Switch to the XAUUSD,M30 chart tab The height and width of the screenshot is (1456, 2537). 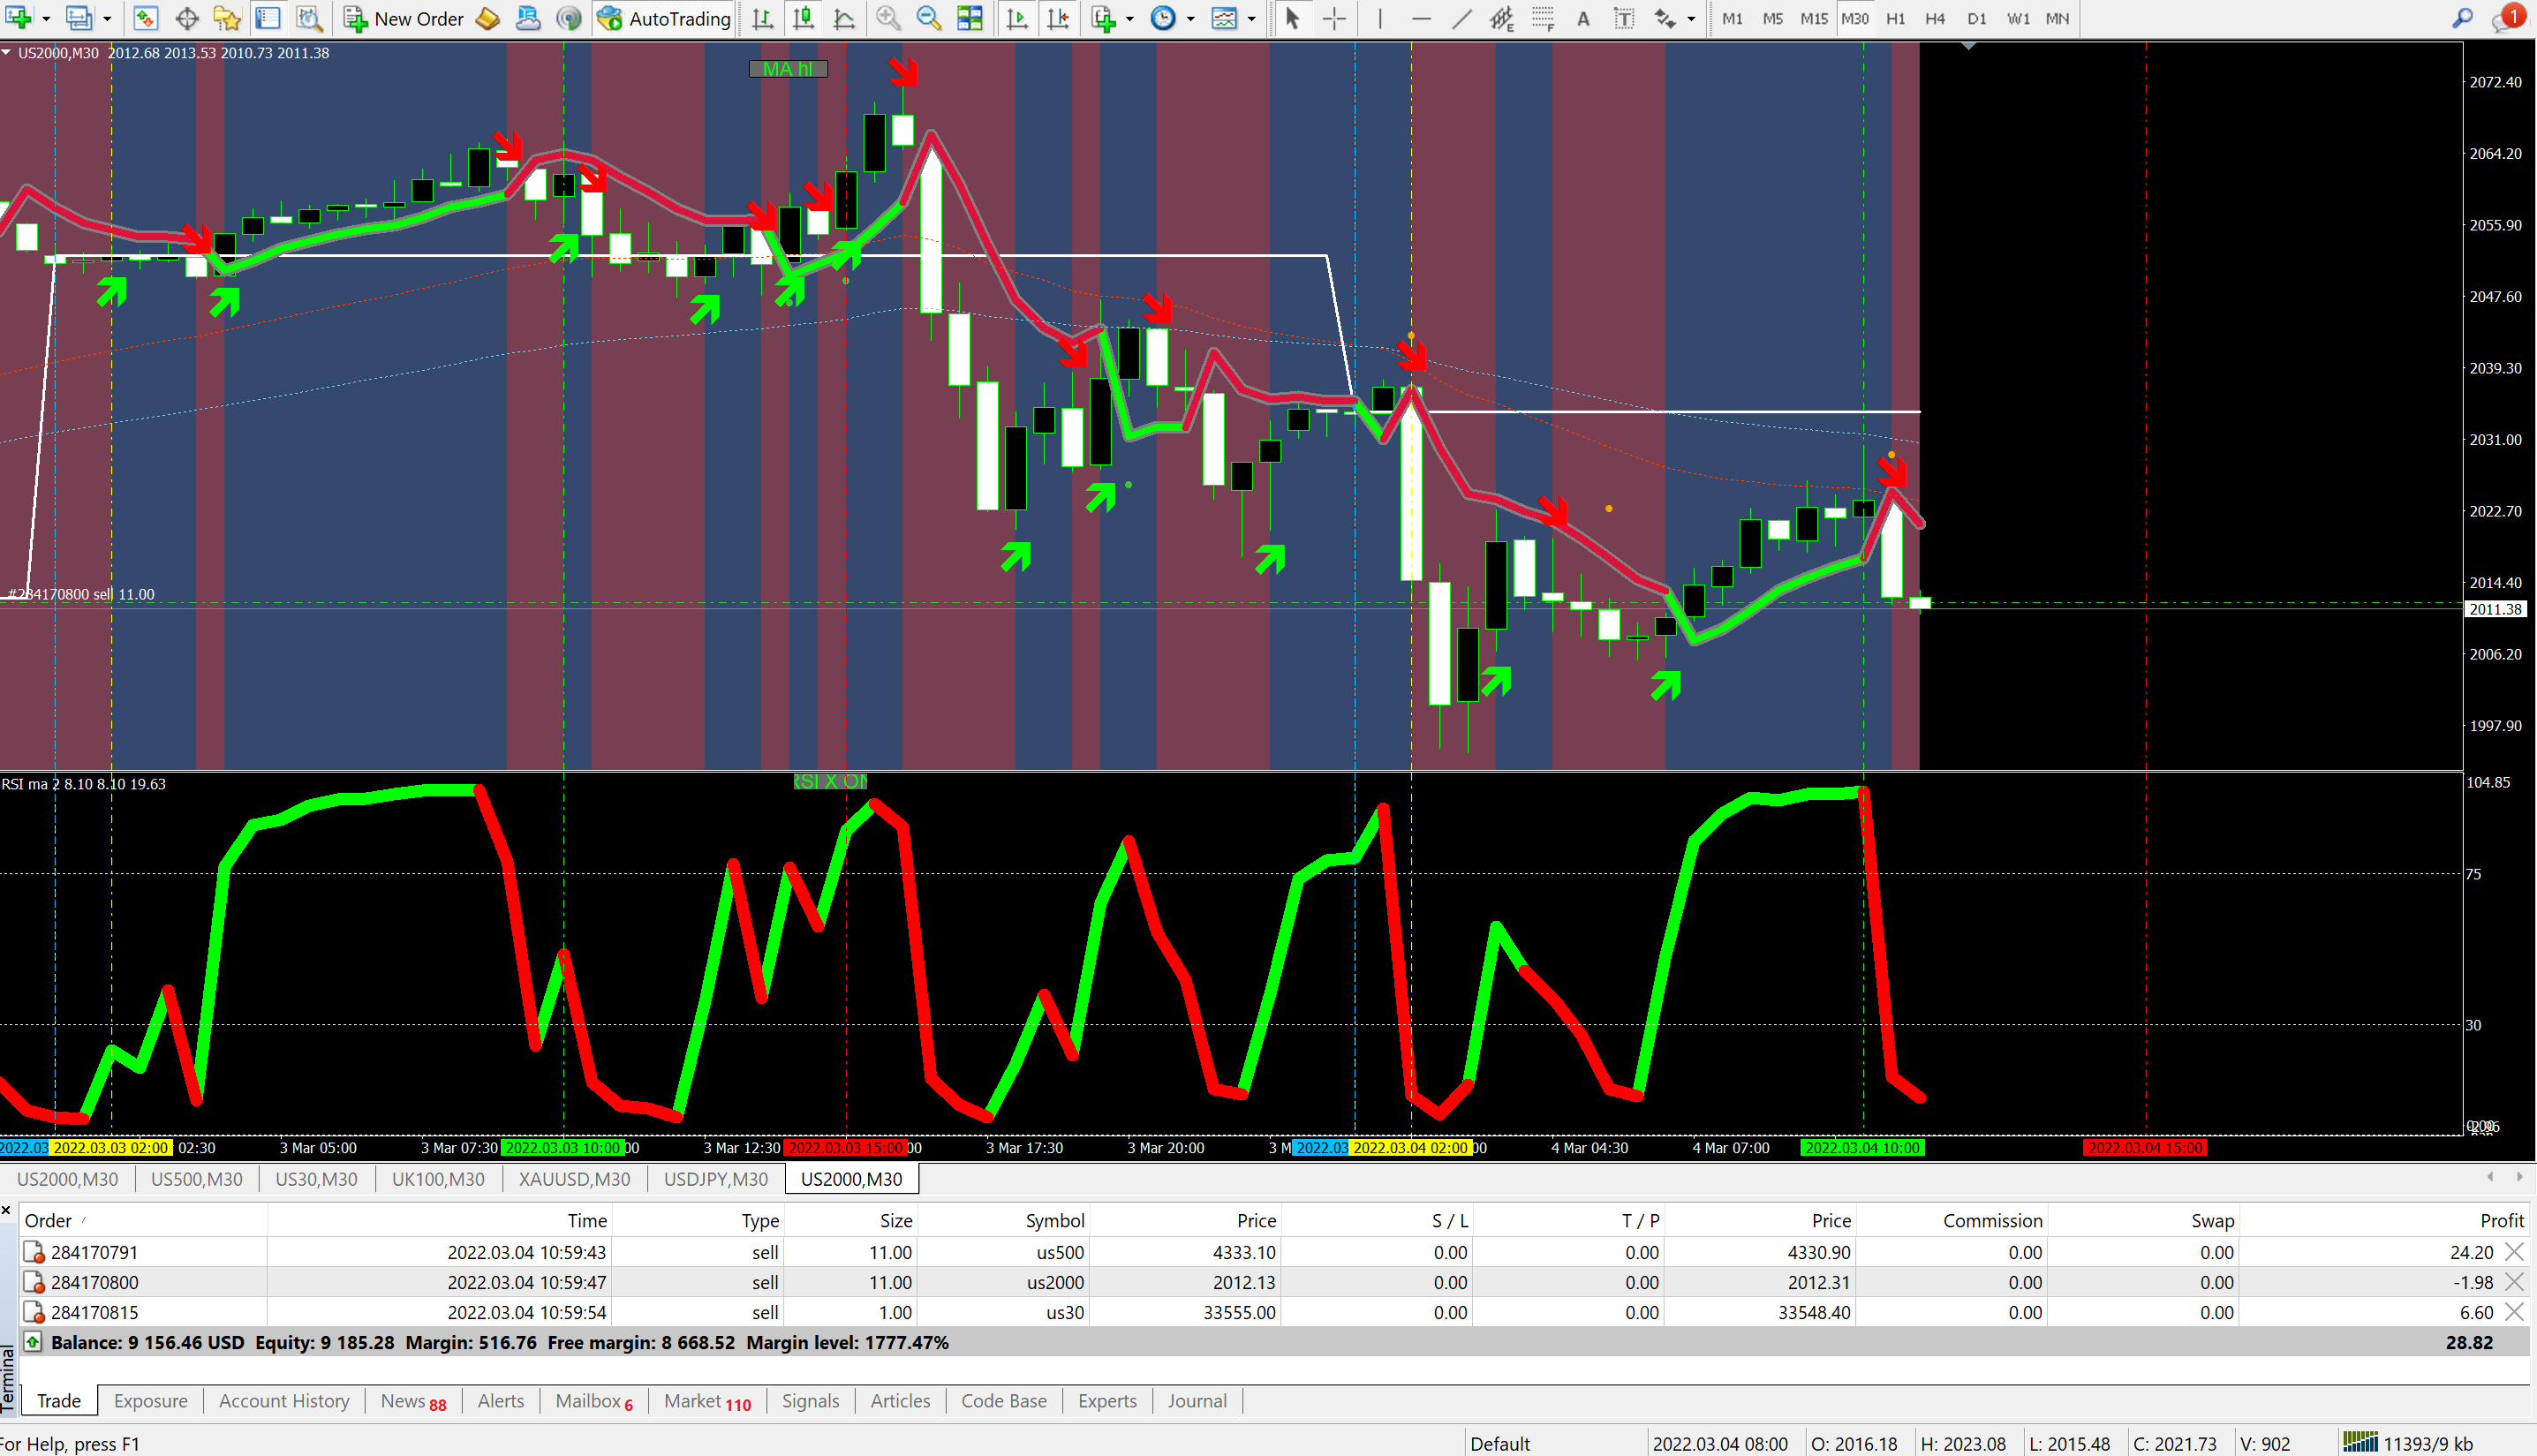pos(574,1179)
